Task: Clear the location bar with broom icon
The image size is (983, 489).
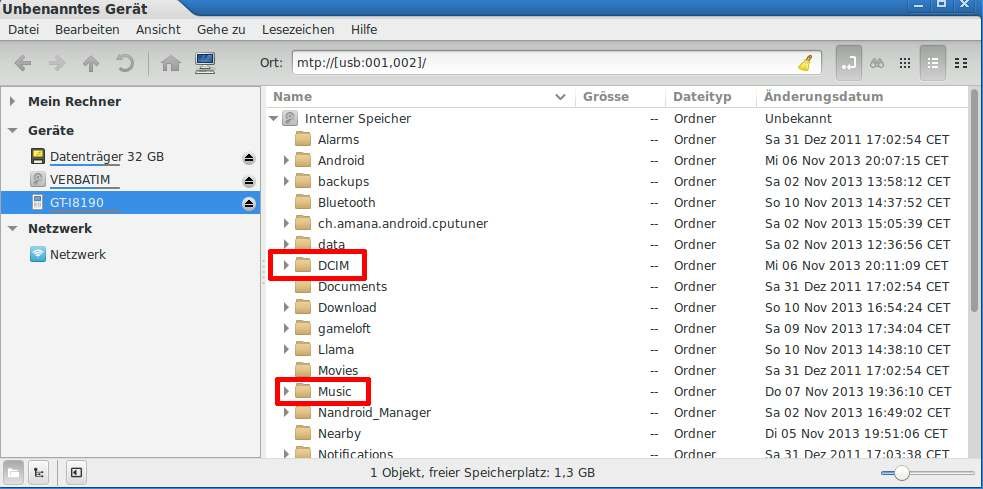Action: point(806,63)
